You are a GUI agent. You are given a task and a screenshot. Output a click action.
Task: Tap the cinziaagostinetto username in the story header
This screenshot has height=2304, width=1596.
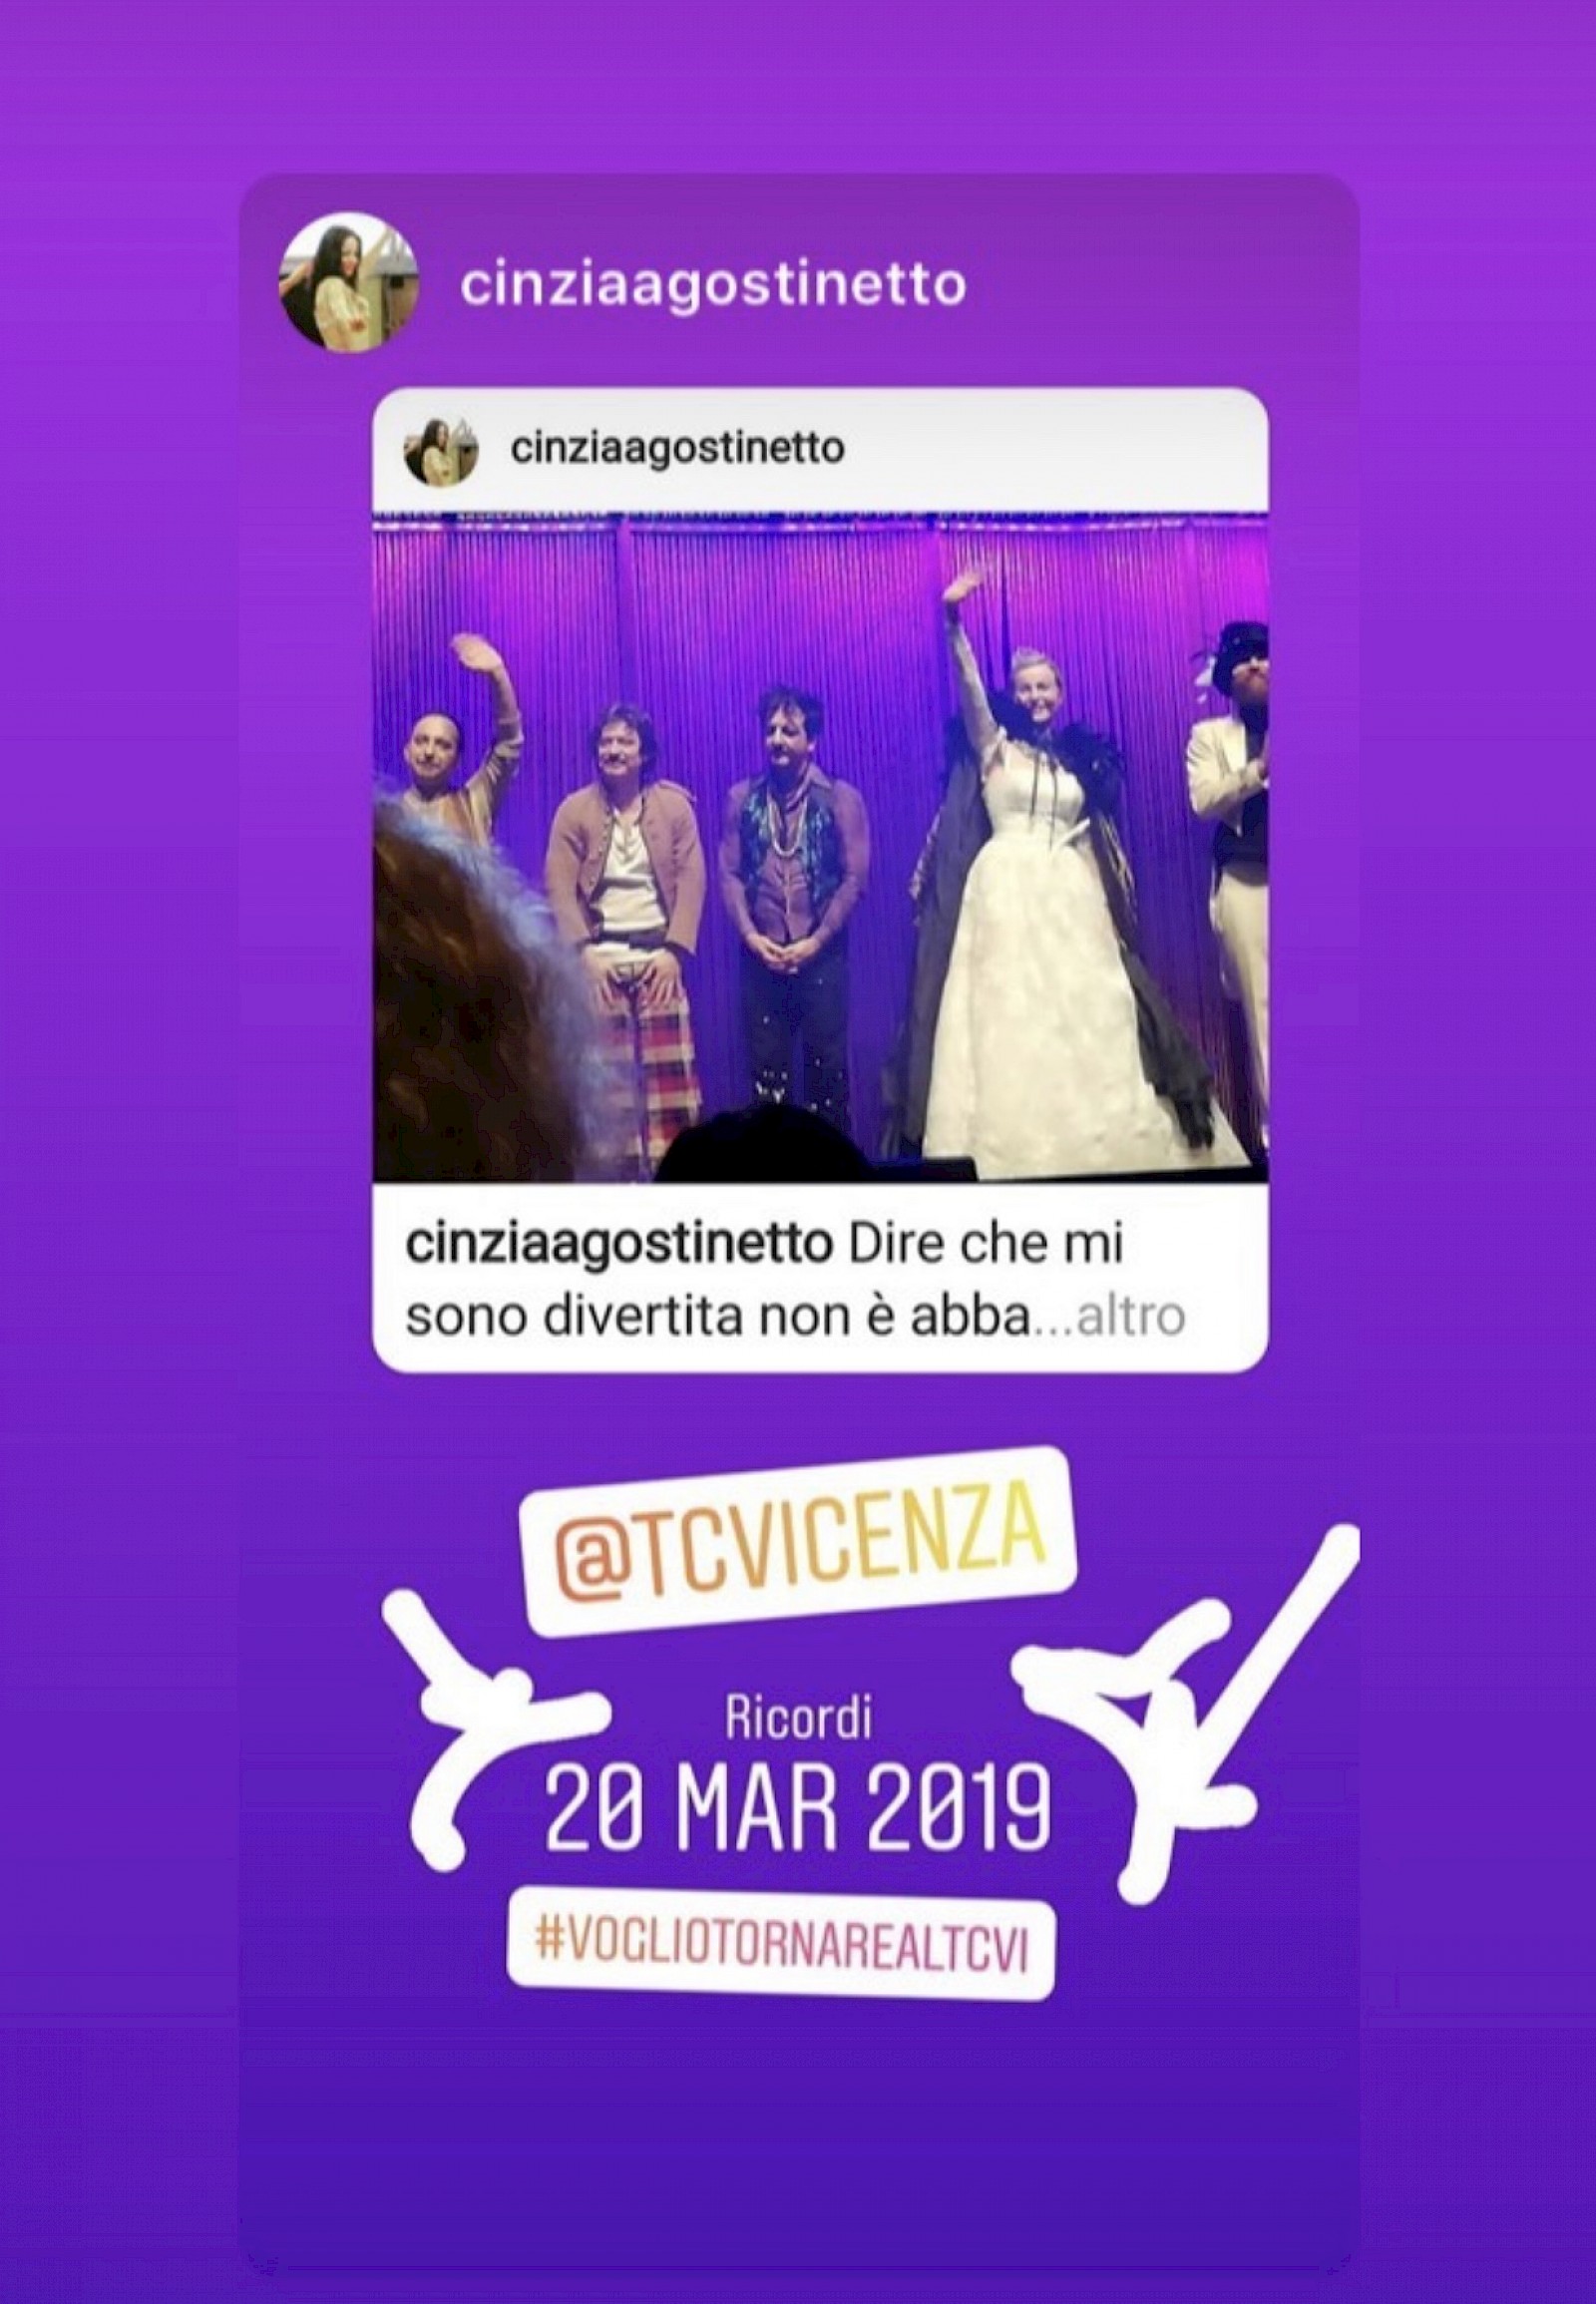pos(712,286)
